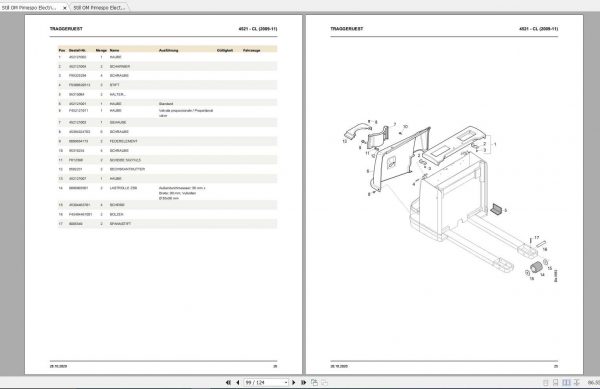Image resolution: width=600 pixels, height=389 pixels.
Task: Click the SECHSKANTMUTTER row
Action: pos(167,169)
